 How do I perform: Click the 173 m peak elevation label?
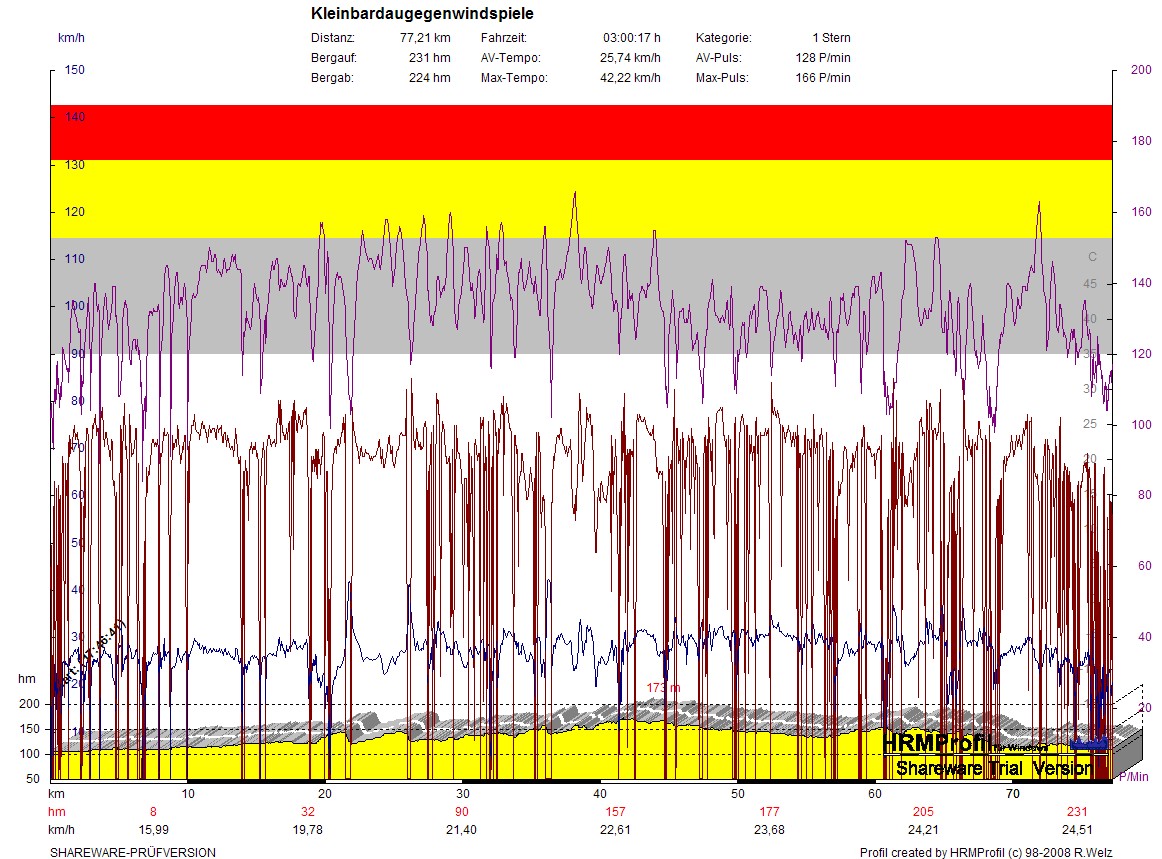coord(663,688)
